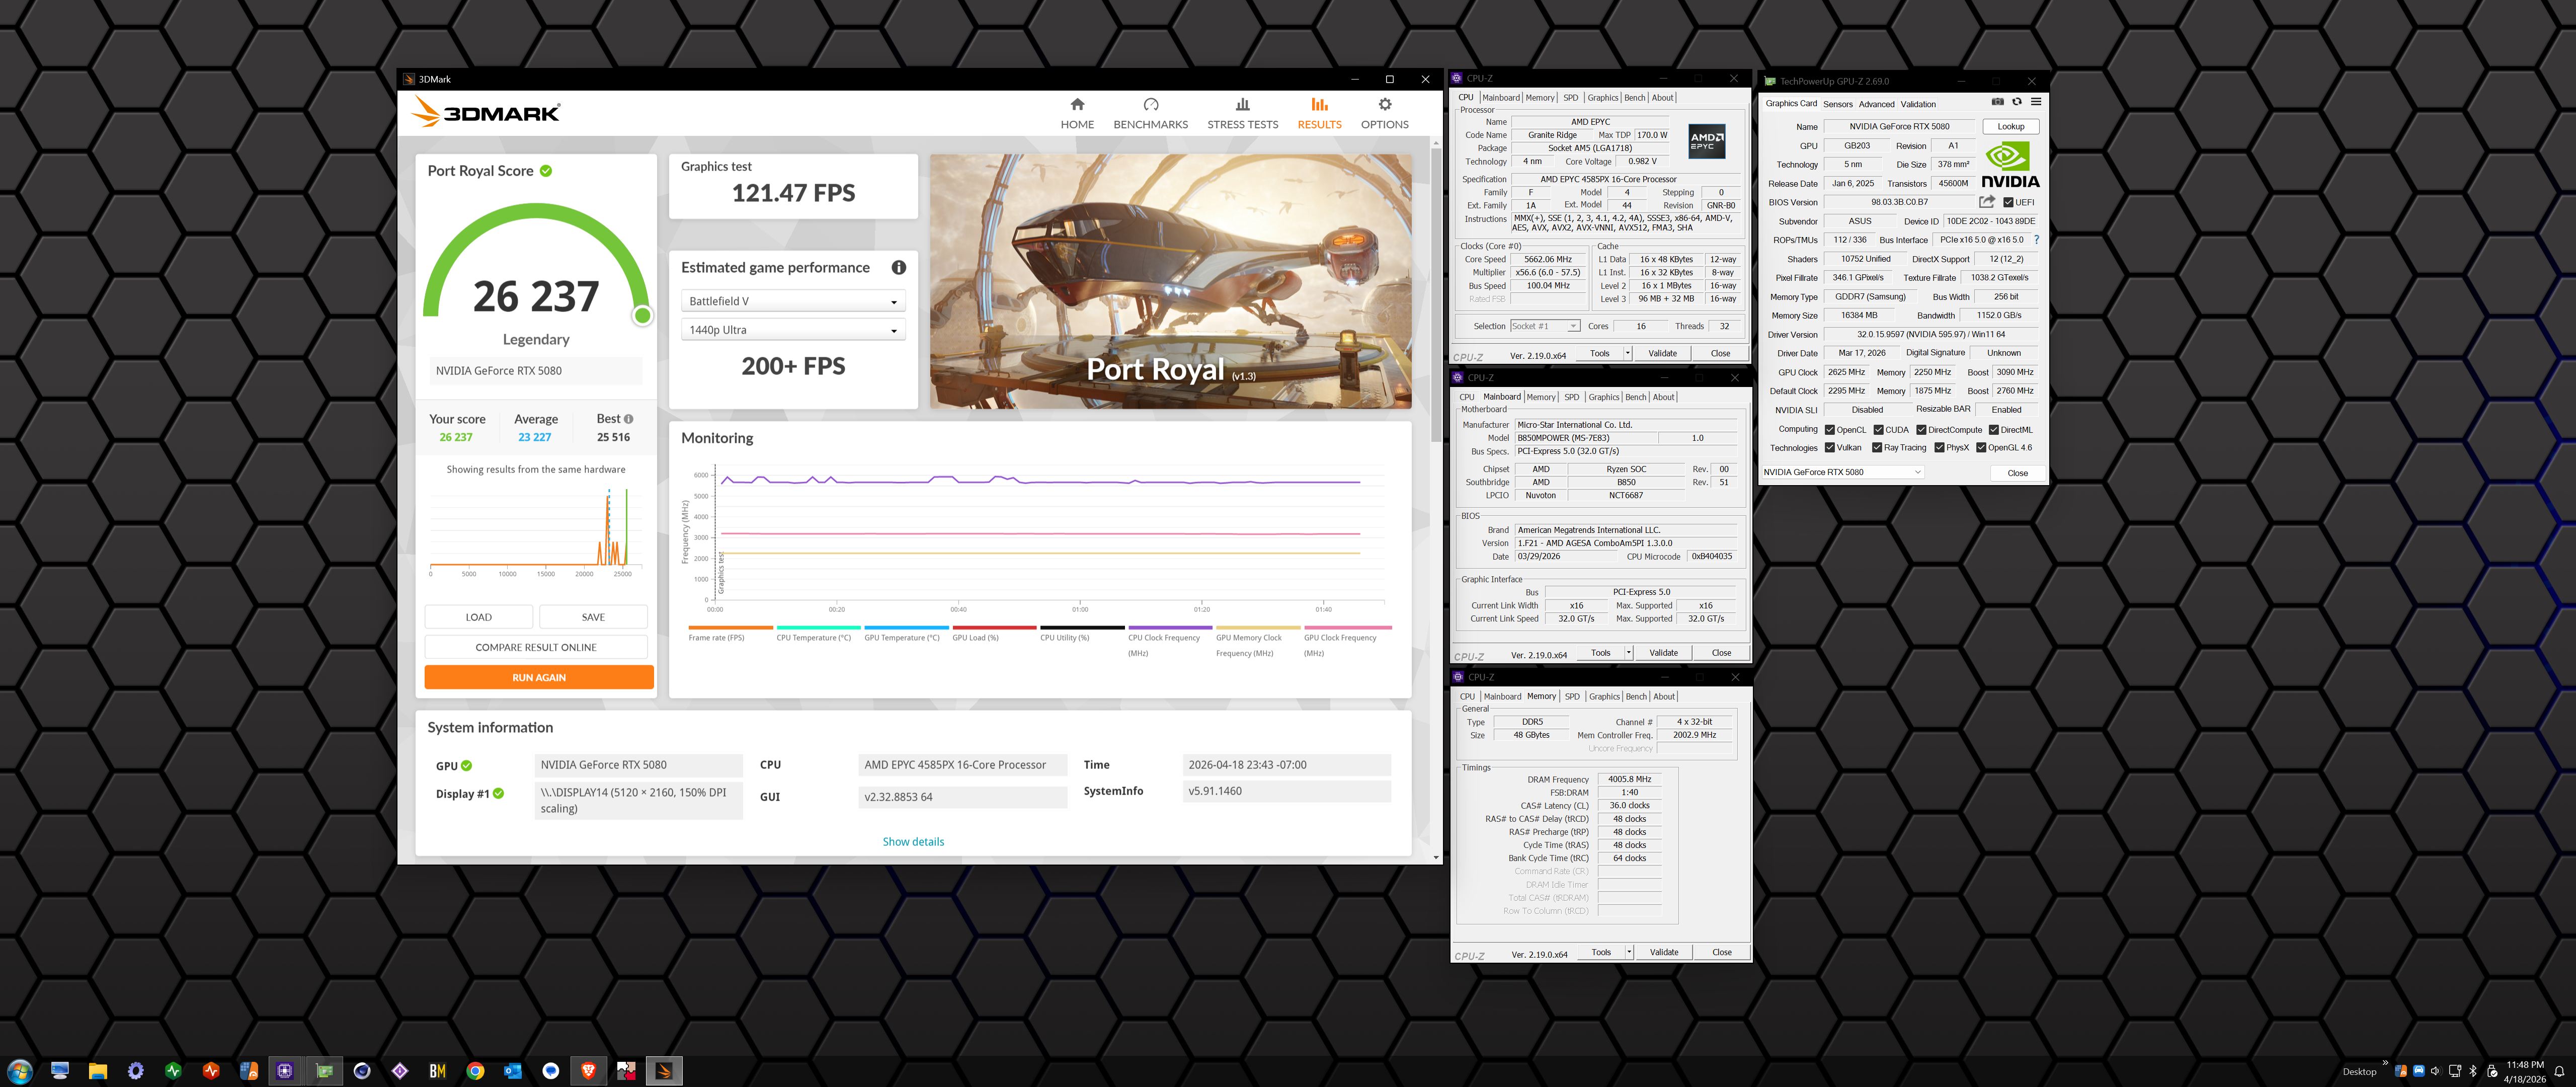This screenshot has height=1087, width=2576.
Task: Open the Battlefield V game dropdown
Action: click(793, 301)
